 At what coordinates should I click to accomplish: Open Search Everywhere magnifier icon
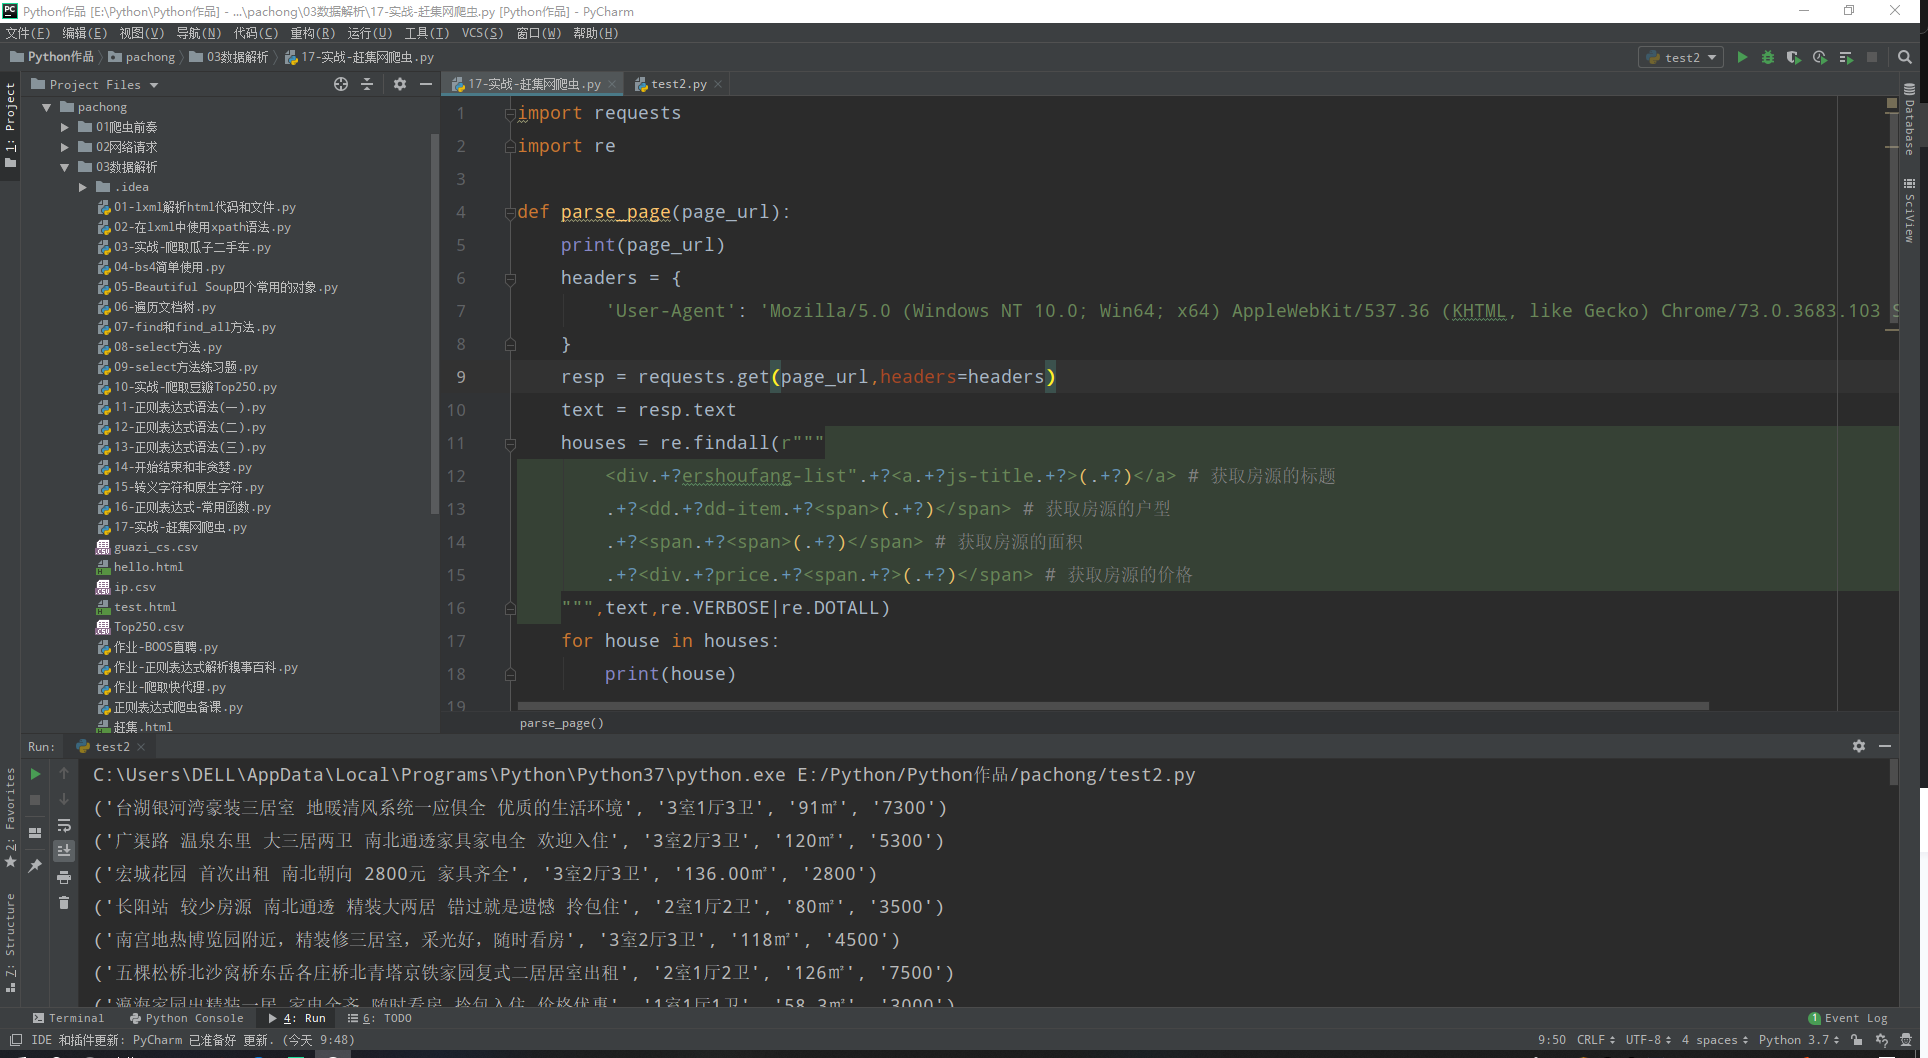click(1905, 58)
